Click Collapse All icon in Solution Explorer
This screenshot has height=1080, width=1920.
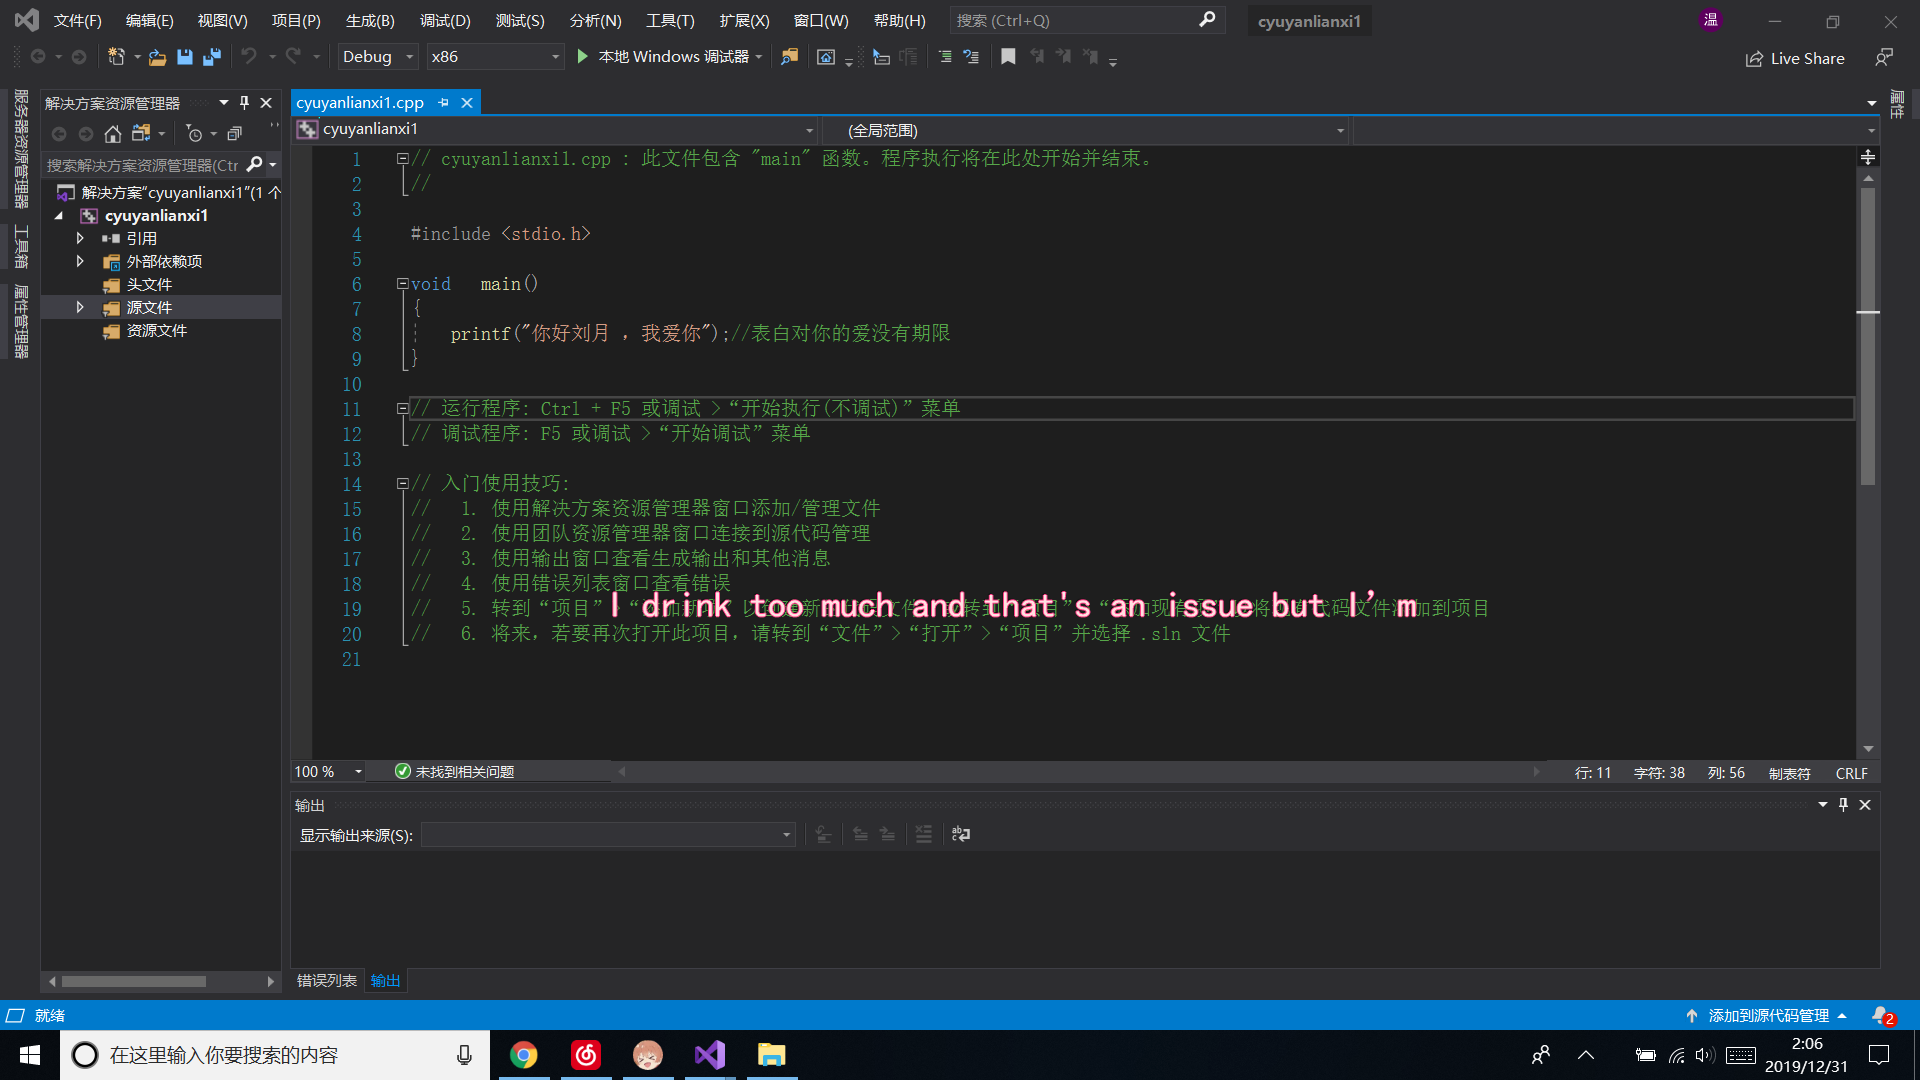234,133
